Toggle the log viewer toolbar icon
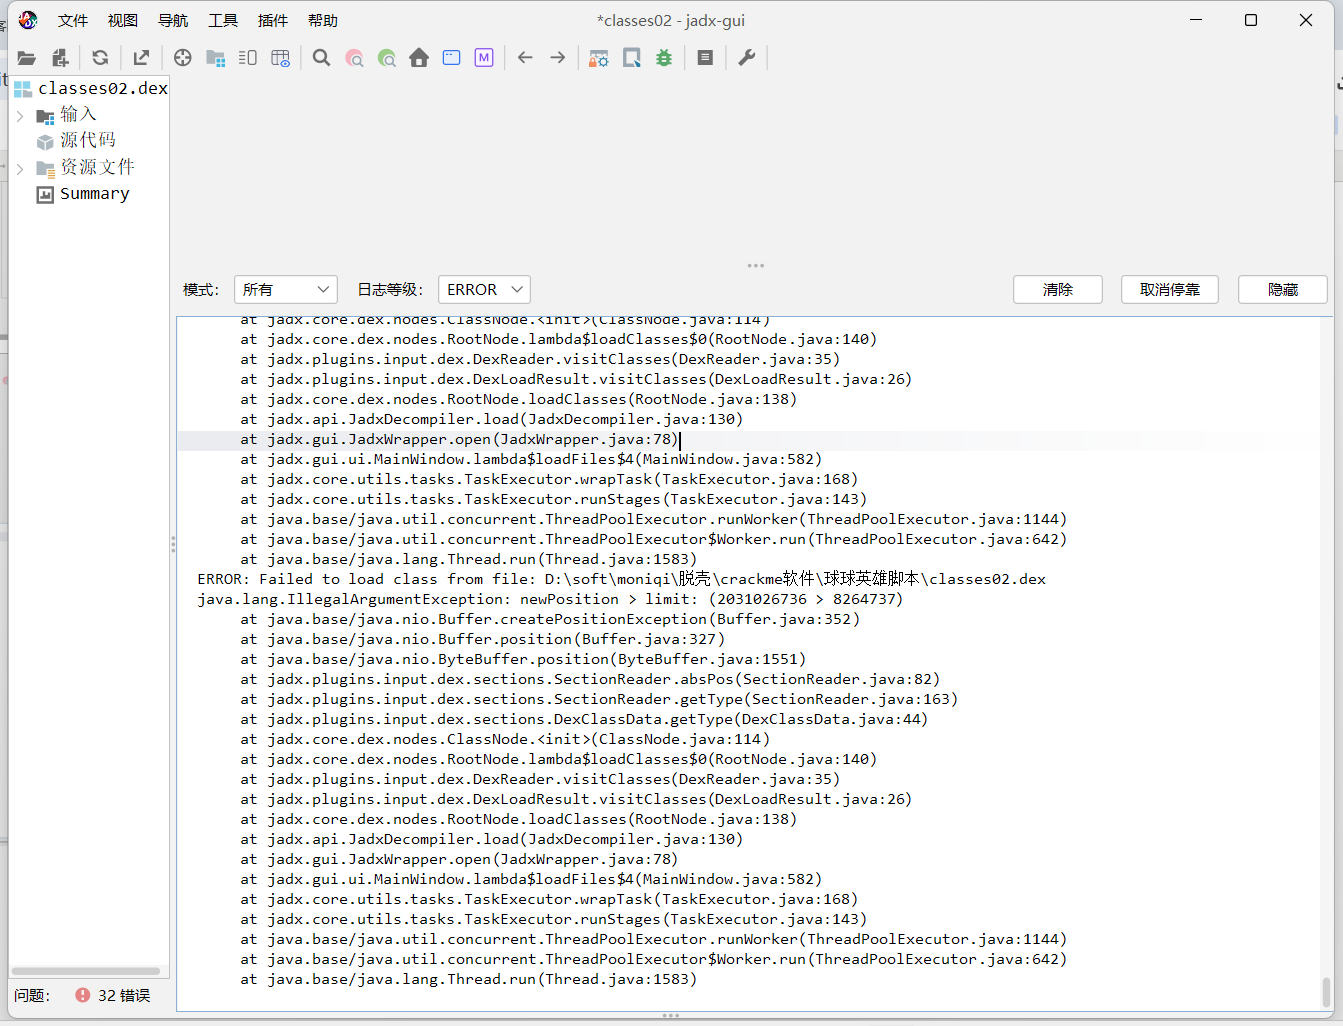1343x1026 pixels. [x=705, y=58]
